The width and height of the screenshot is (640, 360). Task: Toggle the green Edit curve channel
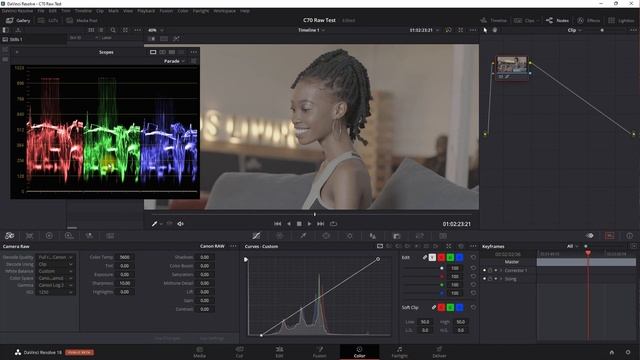point(450,258)
